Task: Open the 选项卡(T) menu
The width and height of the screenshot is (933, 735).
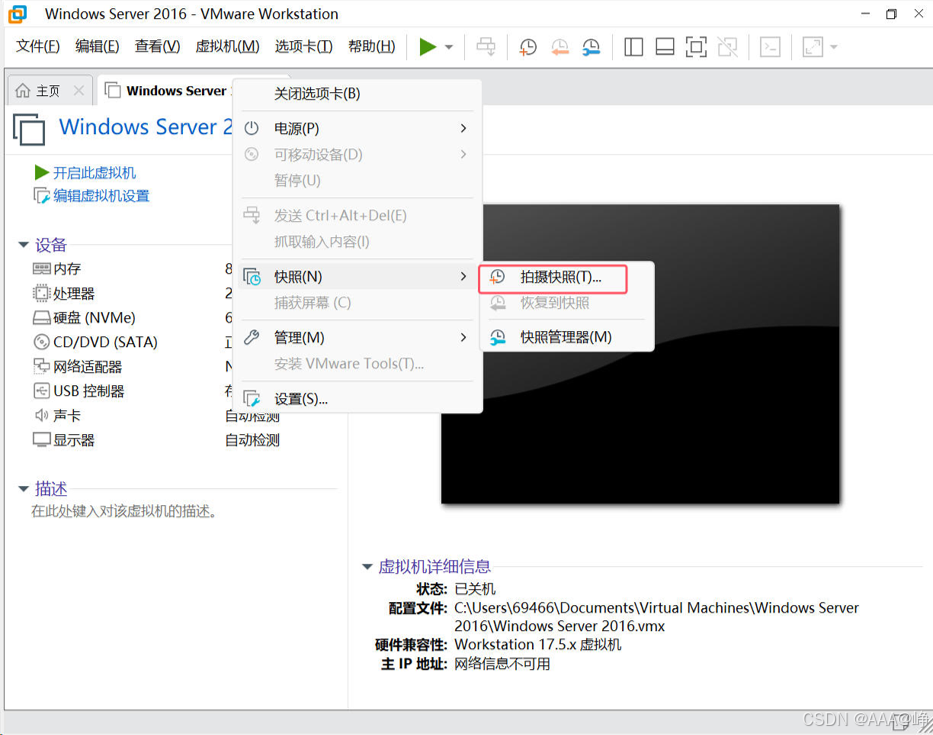Action: pyautogui.click(x=303, y=46)
